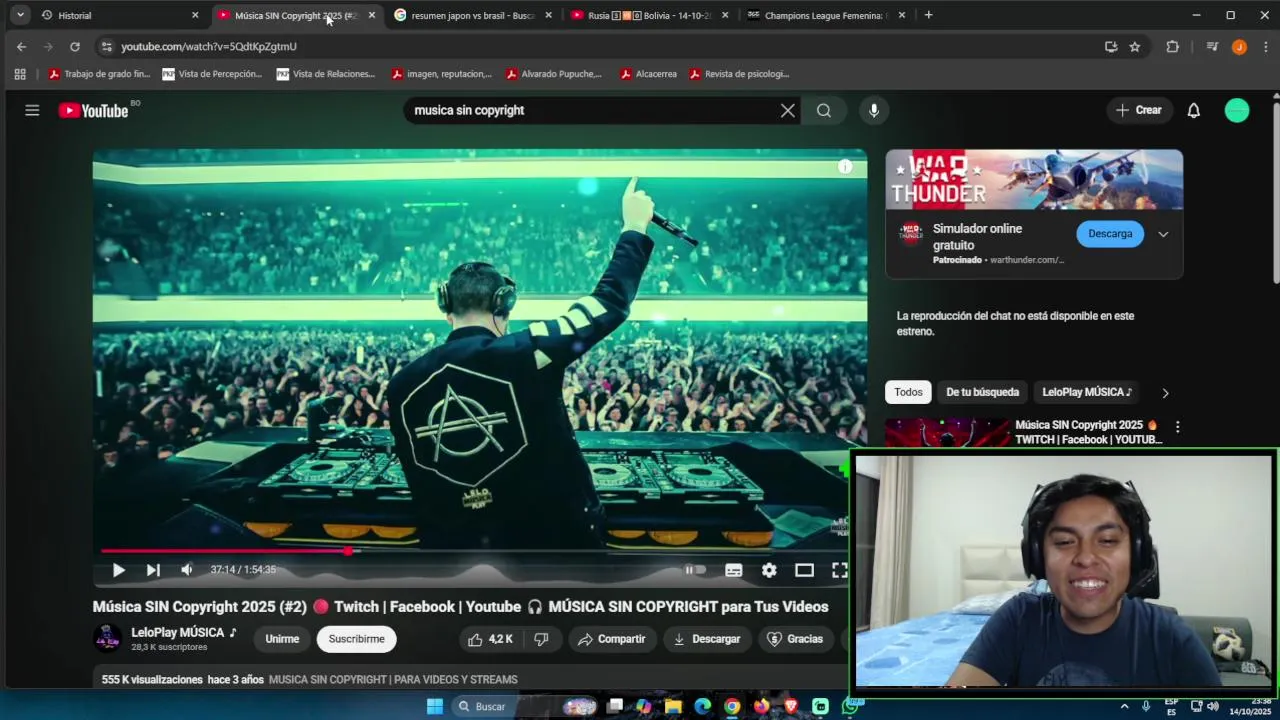The image size is (1280, 720).
Task: Dislike the video
Action: (x=541, y=639)
